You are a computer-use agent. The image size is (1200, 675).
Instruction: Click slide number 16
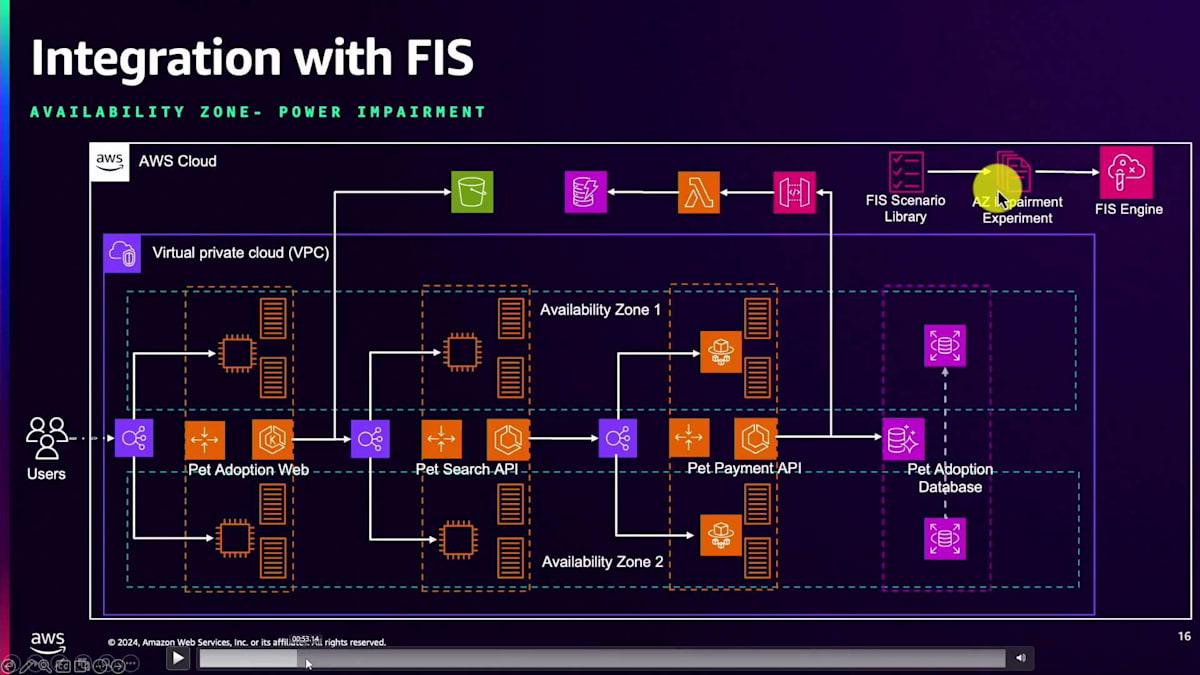click(1184, 636)
